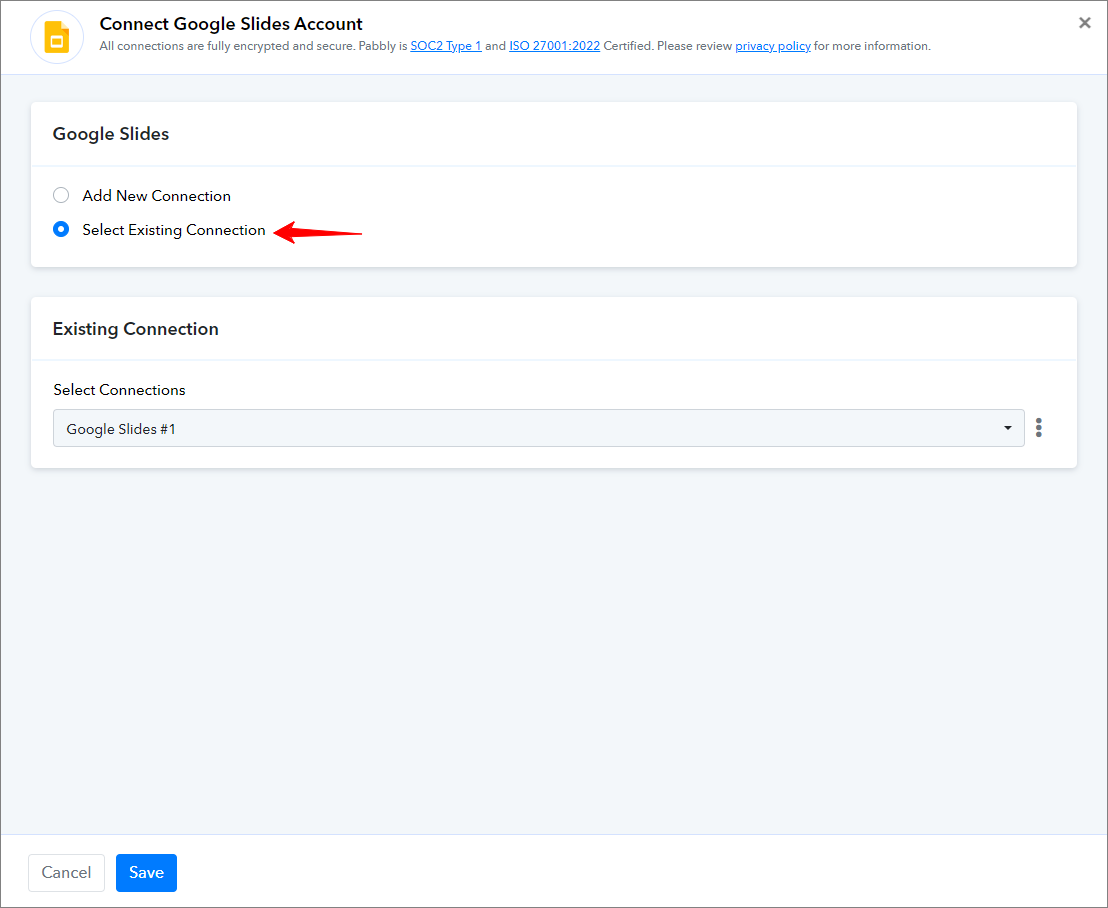Viewport: 1108px width, 908px height.
Task: Open the Google Slides #1 connection dropdown
Action: pos(538,428)
